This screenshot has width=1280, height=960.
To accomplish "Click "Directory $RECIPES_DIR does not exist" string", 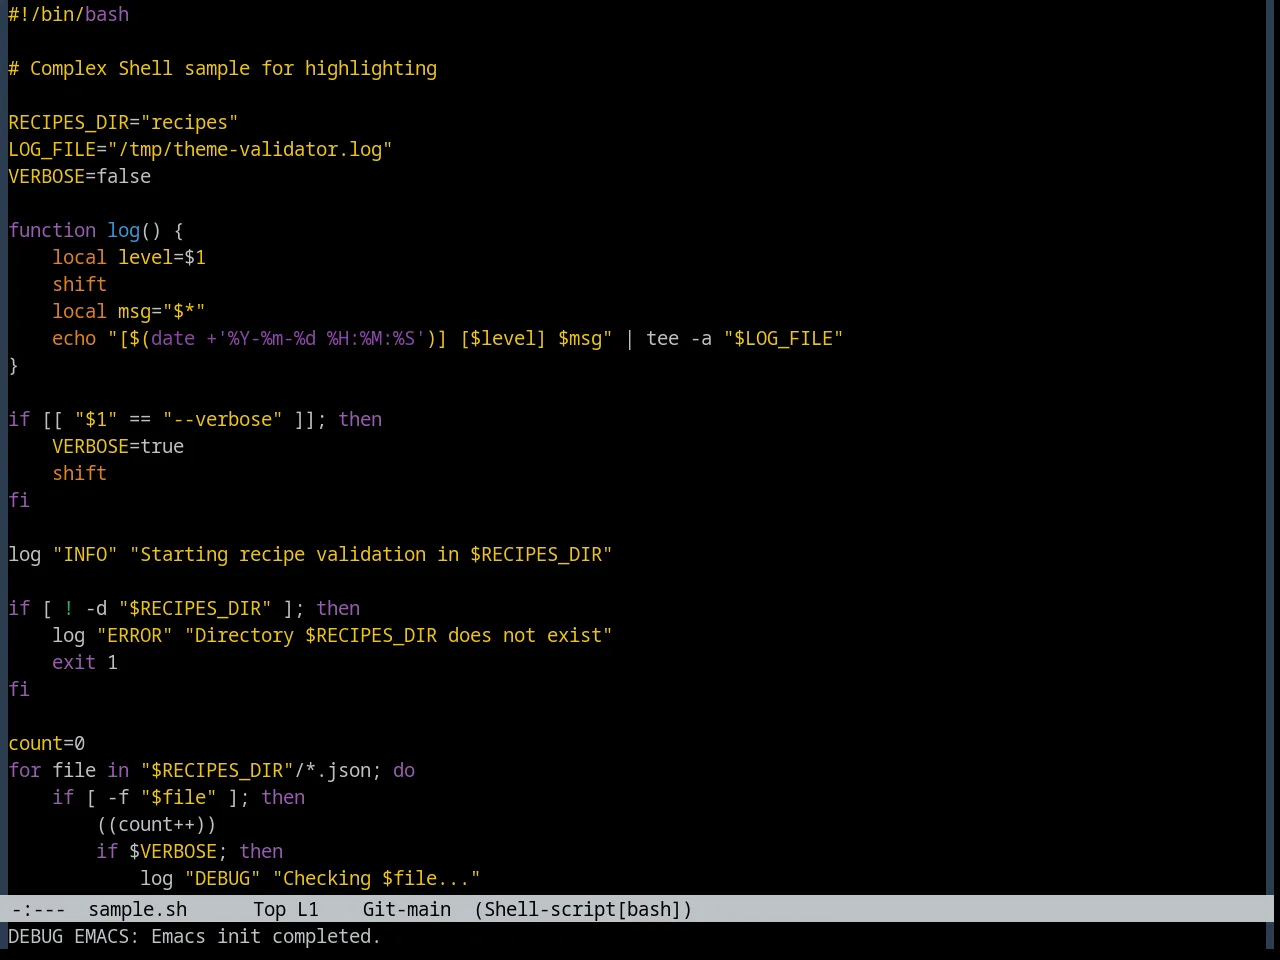I will (398, 635).
